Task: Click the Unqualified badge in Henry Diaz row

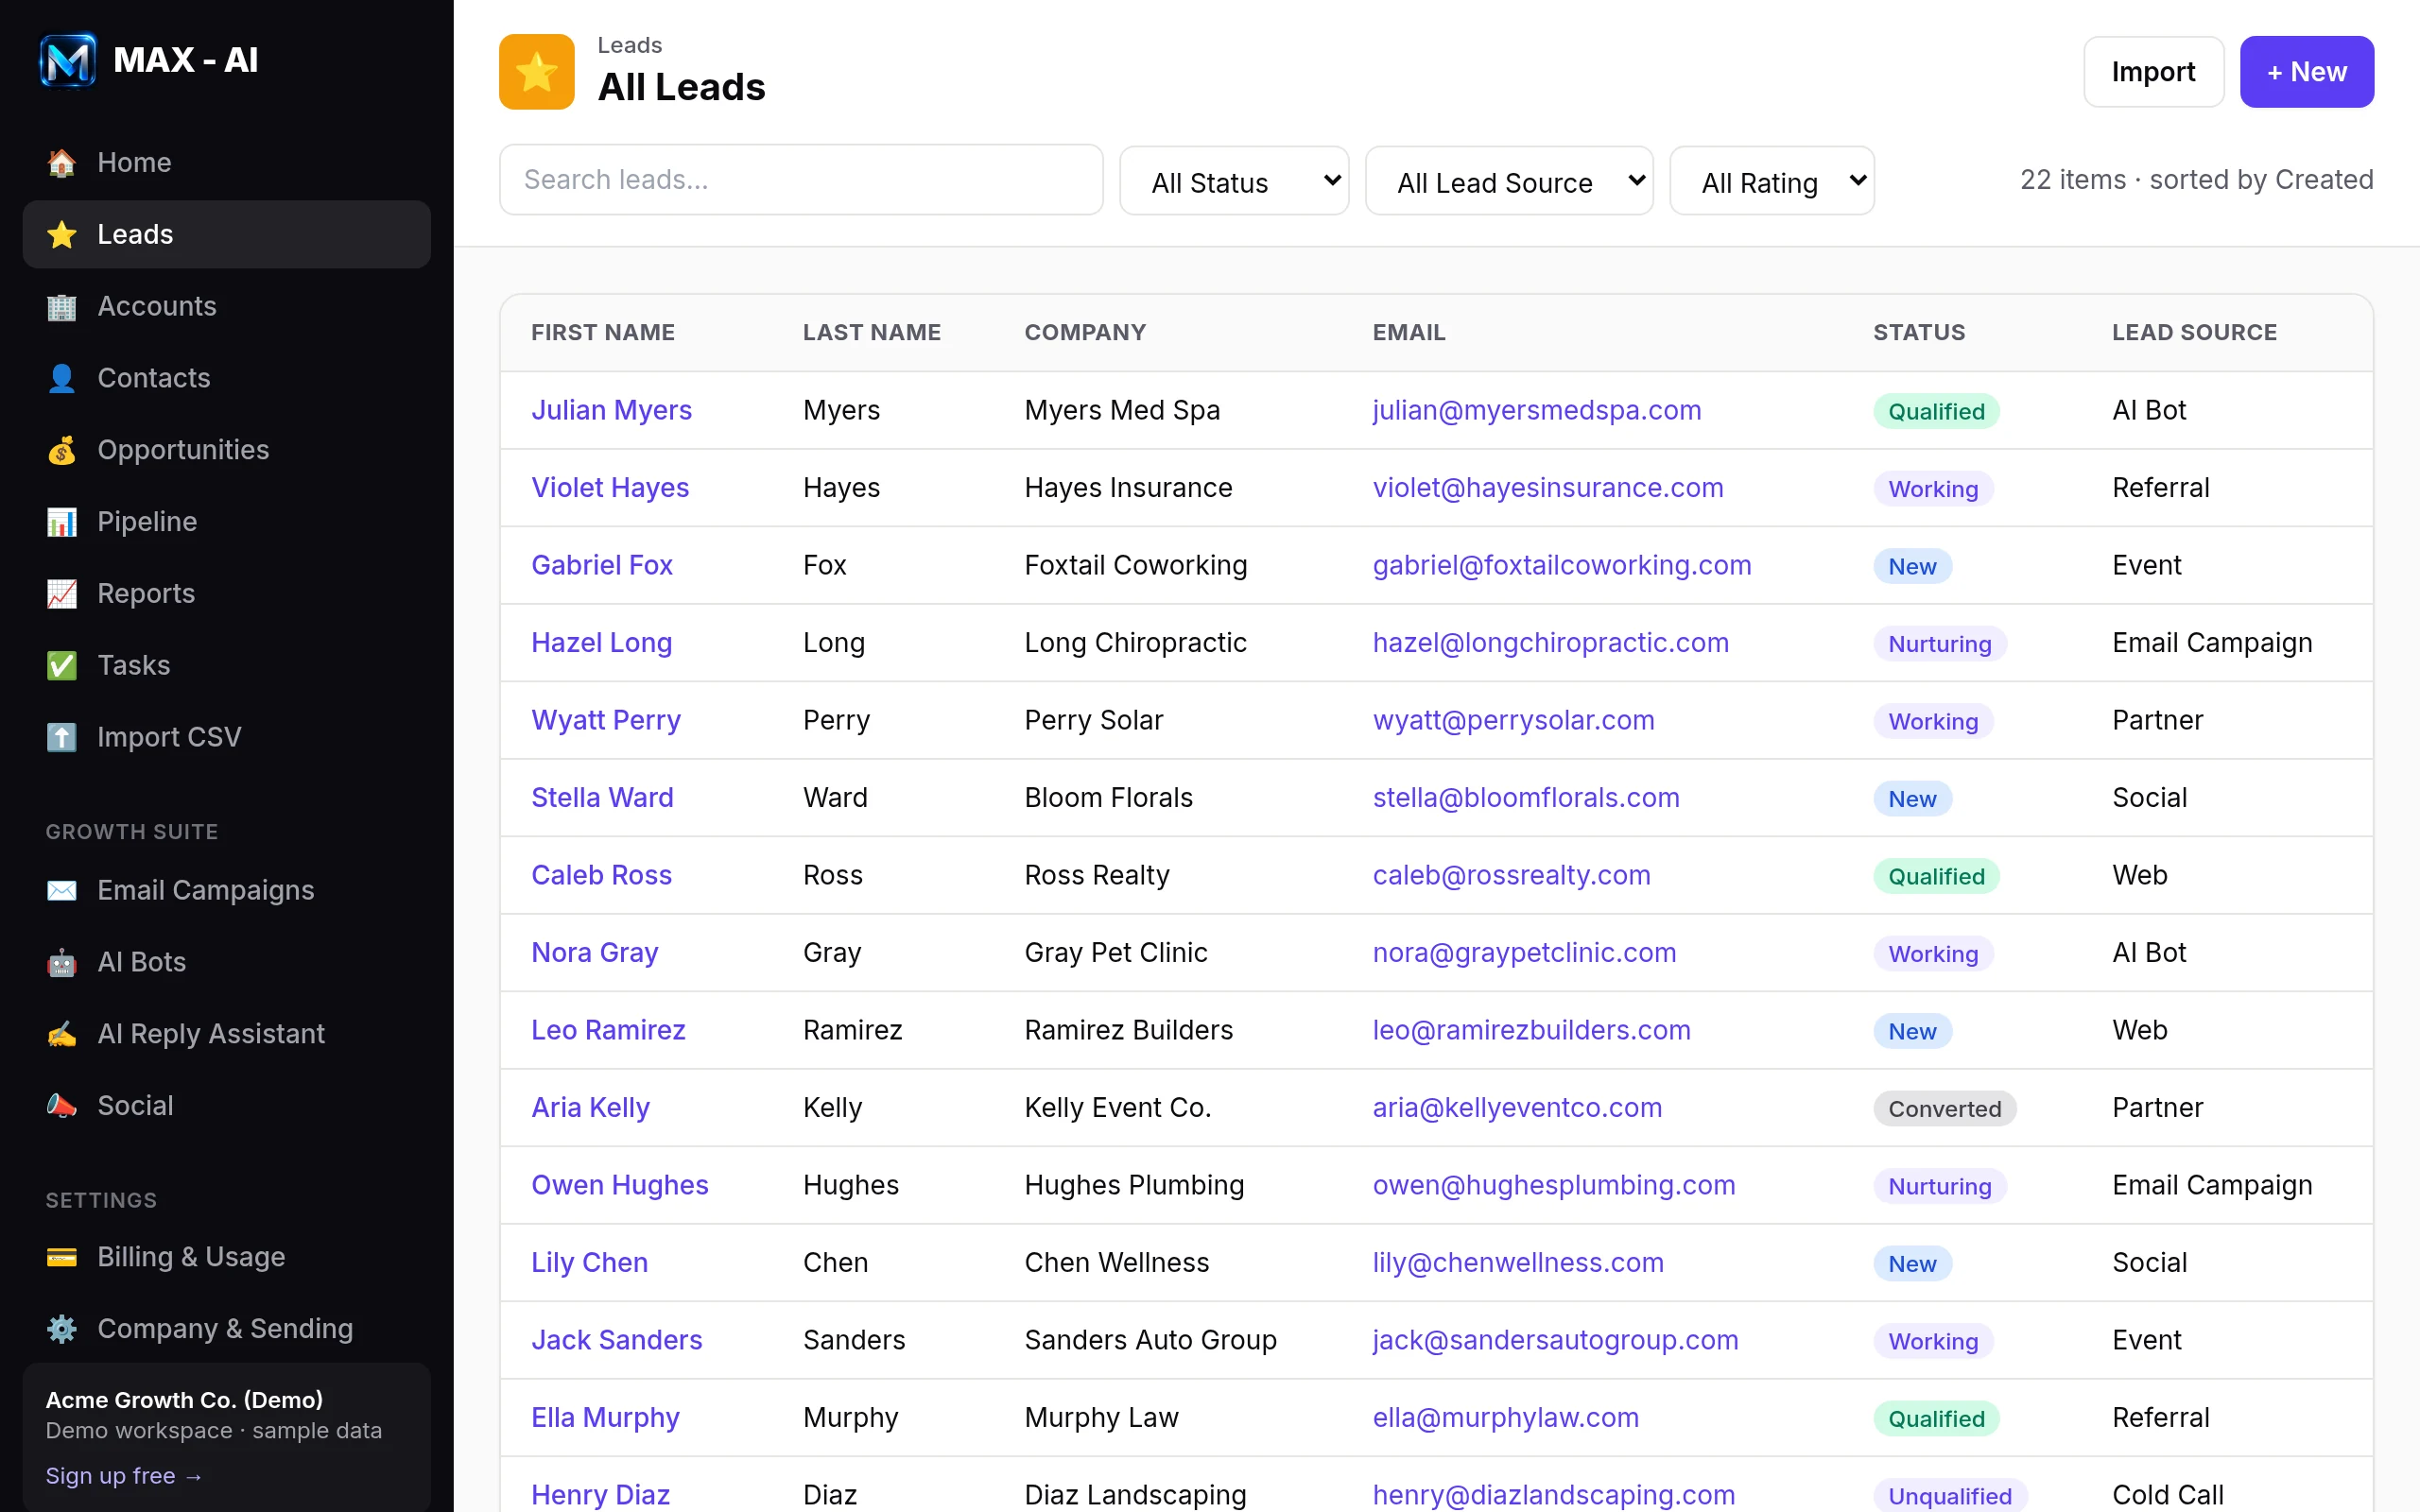Action: coord(1950,1495)
